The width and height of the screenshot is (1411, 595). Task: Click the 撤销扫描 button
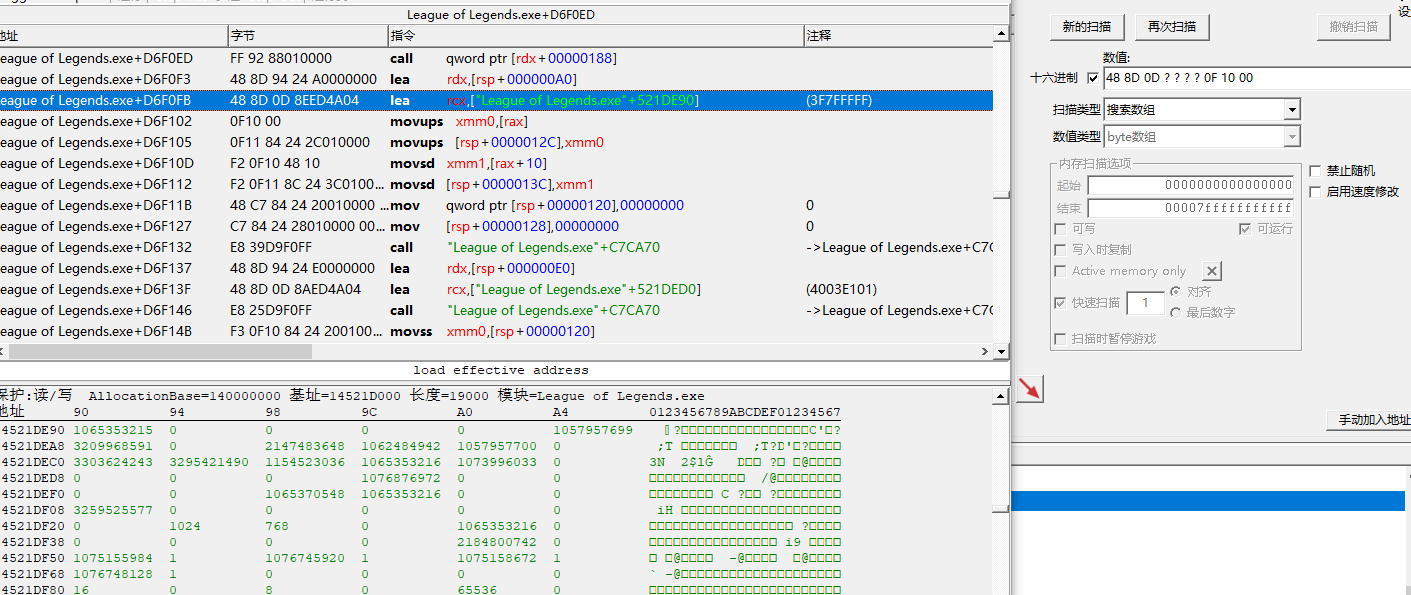[x=1353, y=27]
